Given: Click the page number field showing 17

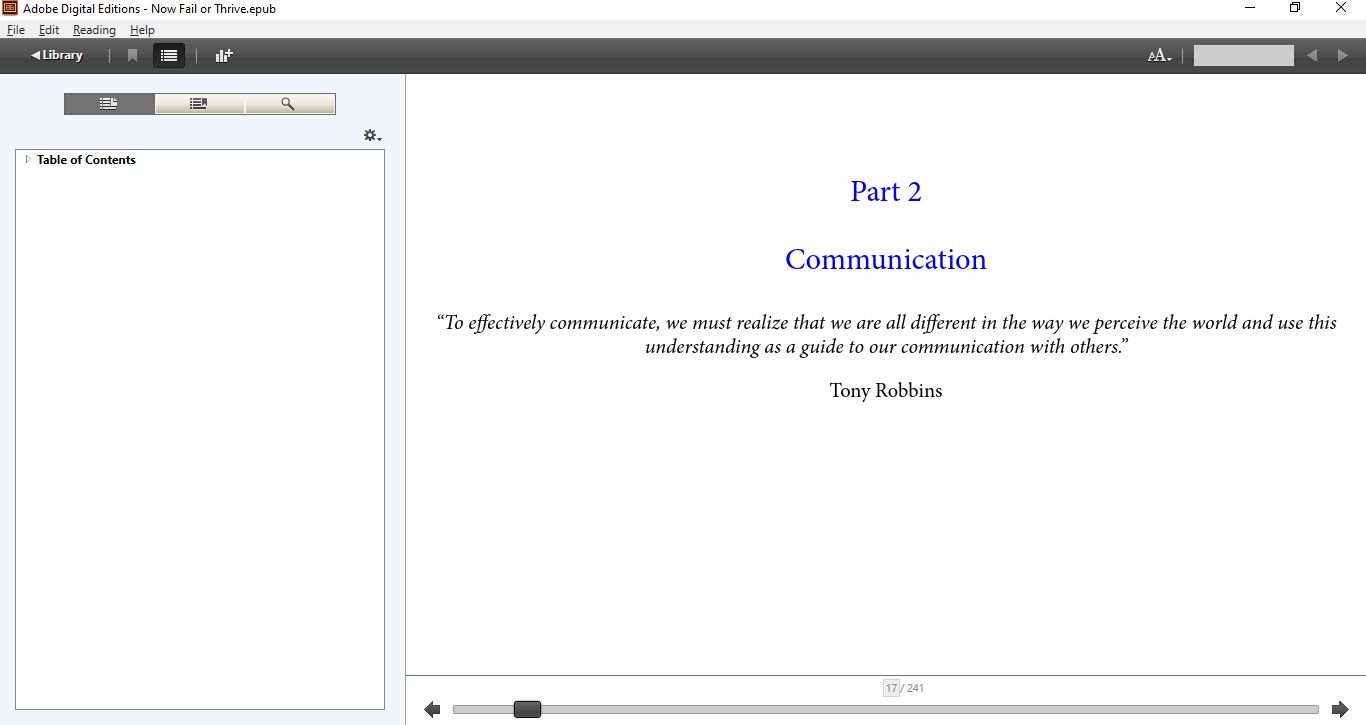Looking at the screenshot, I should (891, 688).
